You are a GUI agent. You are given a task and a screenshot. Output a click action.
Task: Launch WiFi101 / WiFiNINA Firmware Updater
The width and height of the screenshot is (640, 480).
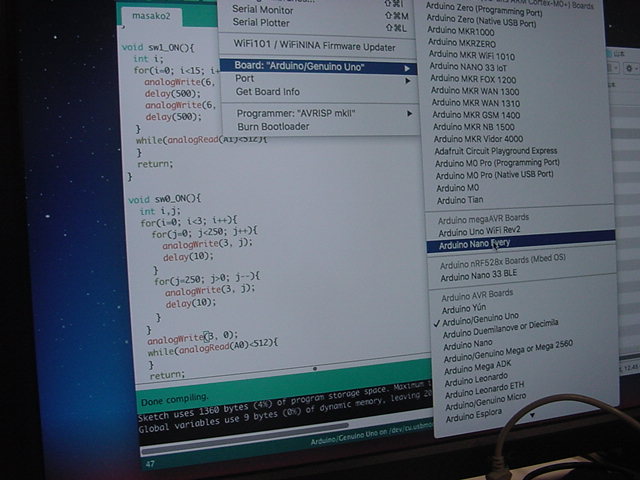pos(316,46)
